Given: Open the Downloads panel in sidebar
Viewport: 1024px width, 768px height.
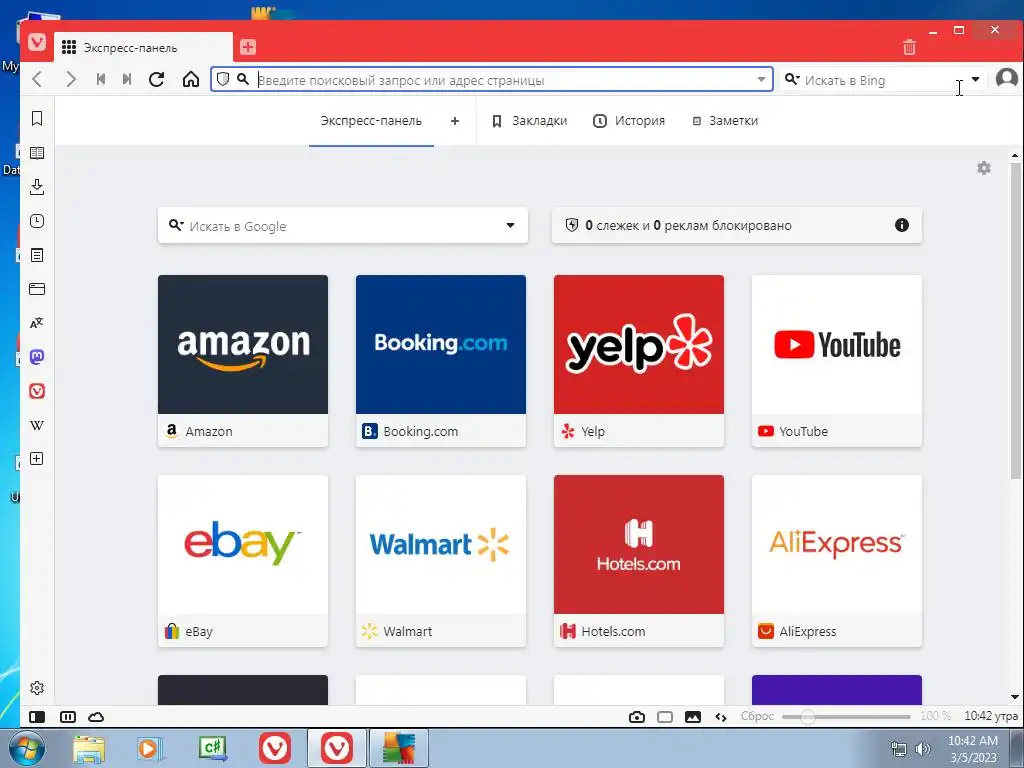Looking at the screenshot, I should pyautogui.click(x=37, y=187).
